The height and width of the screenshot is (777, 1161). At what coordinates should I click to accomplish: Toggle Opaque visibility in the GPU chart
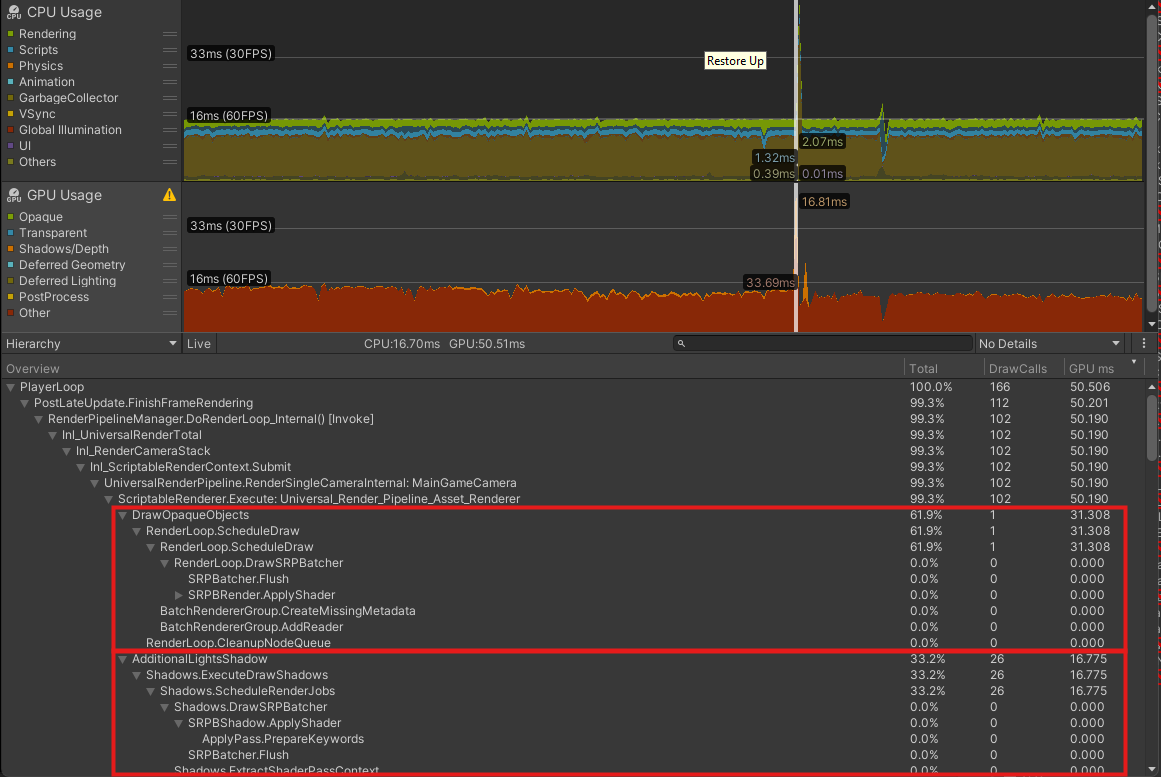pyautogui.click(x=9, y=216)
